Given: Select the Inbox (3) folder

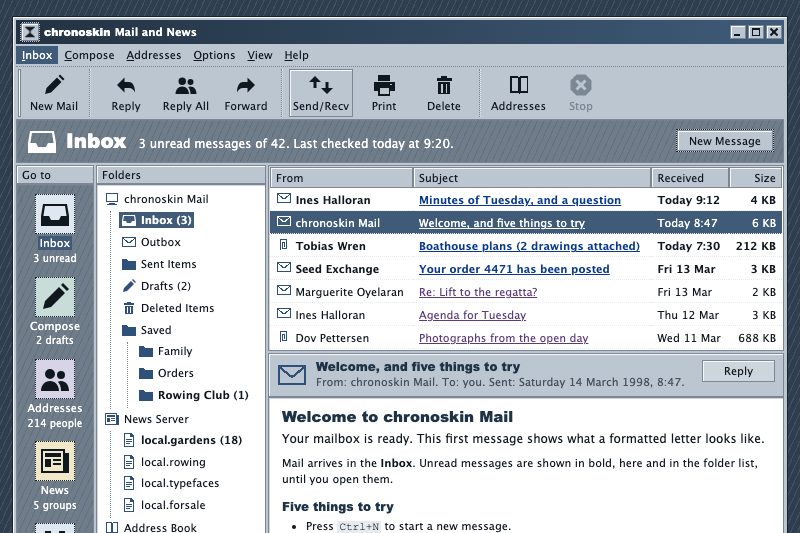Looking at the screenshot, I should tap(157, 220).
